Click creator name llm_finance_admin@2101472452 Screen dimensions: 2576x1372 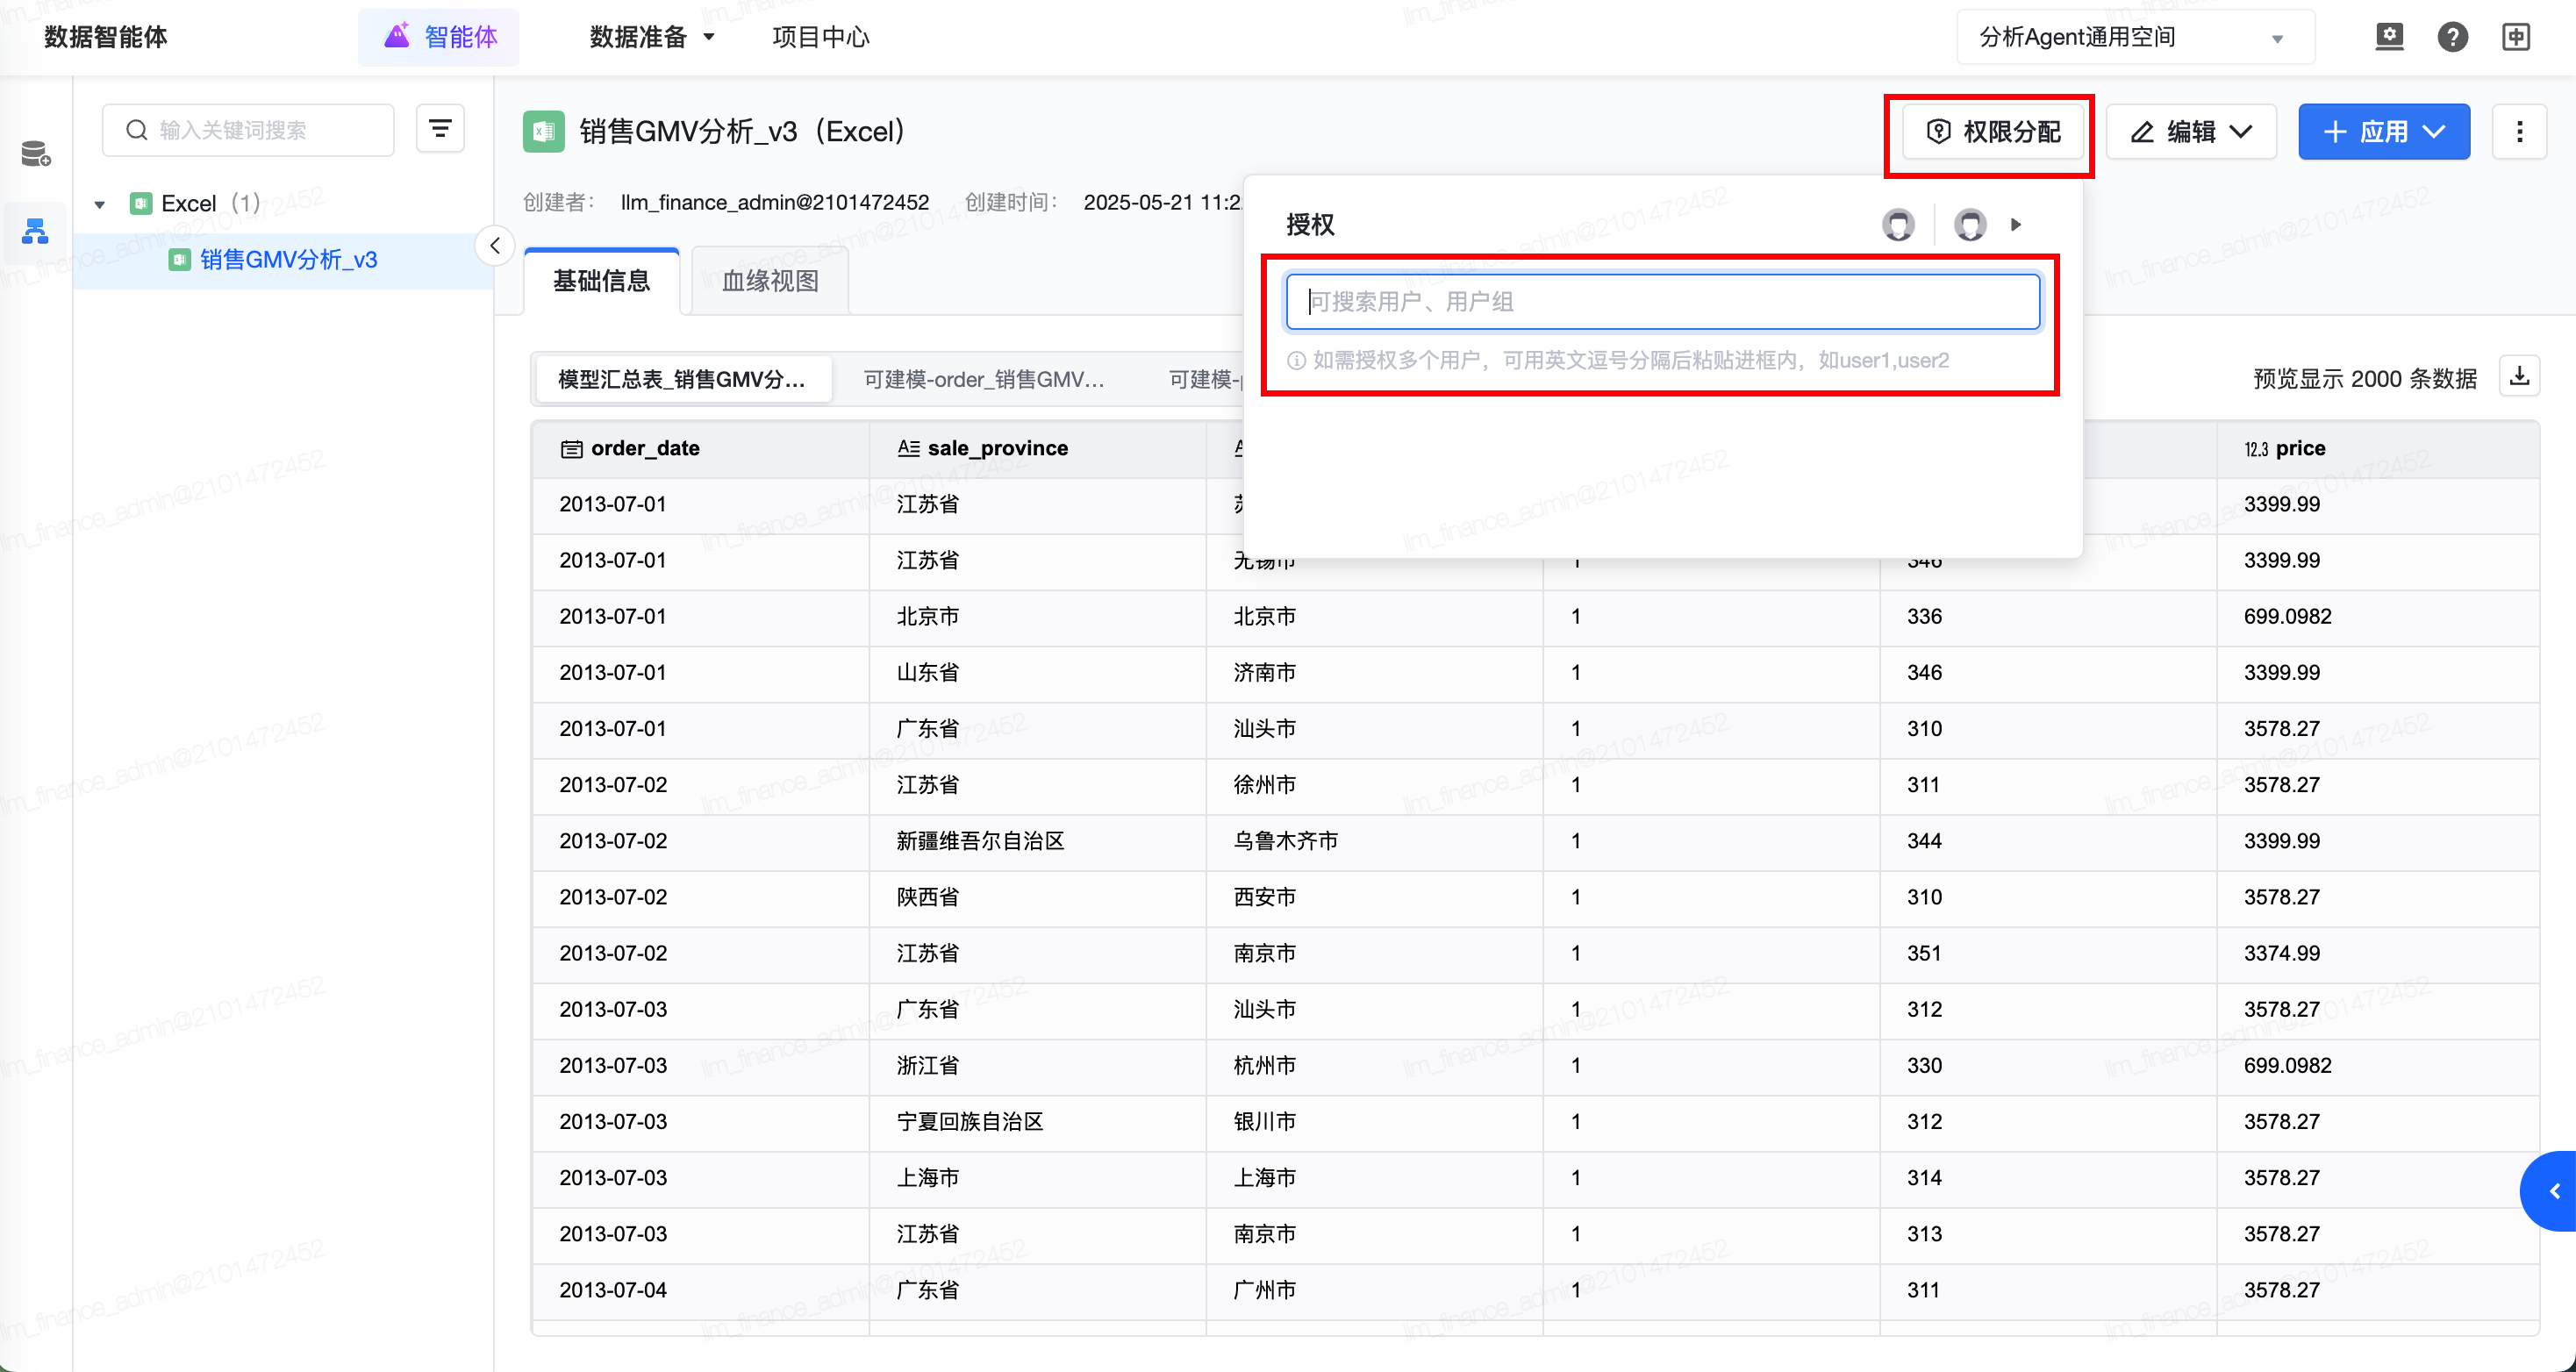click(x=774, y=203)
